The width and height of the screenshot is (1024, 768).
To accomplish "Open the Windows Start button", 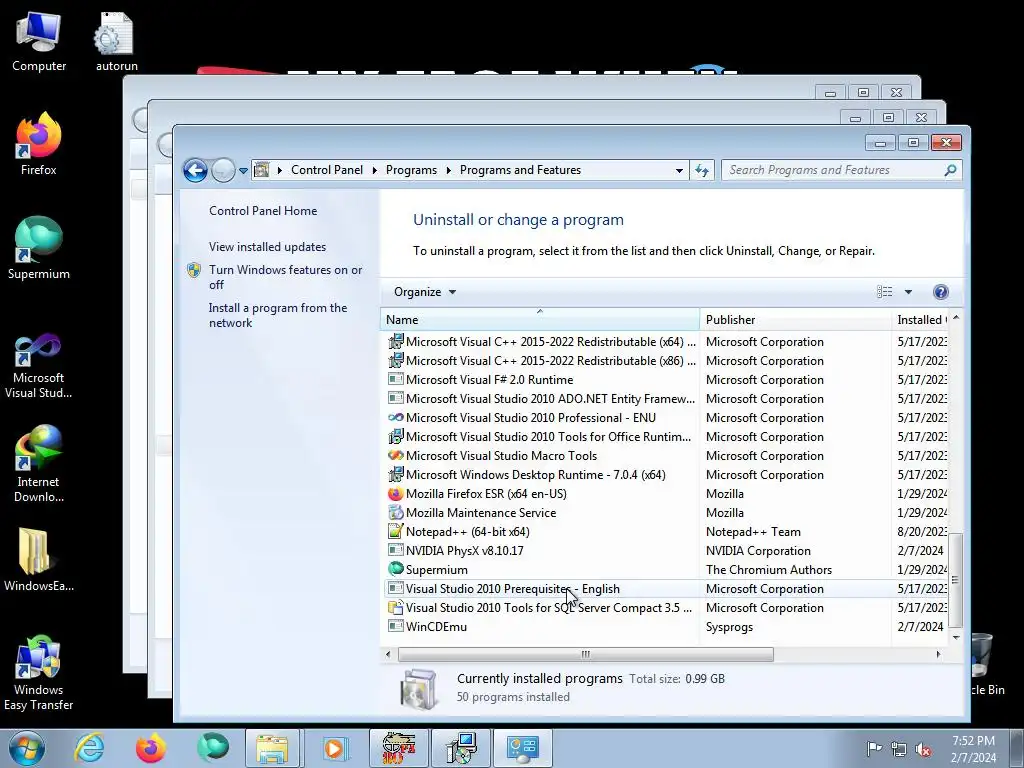I will coord(27,748).
